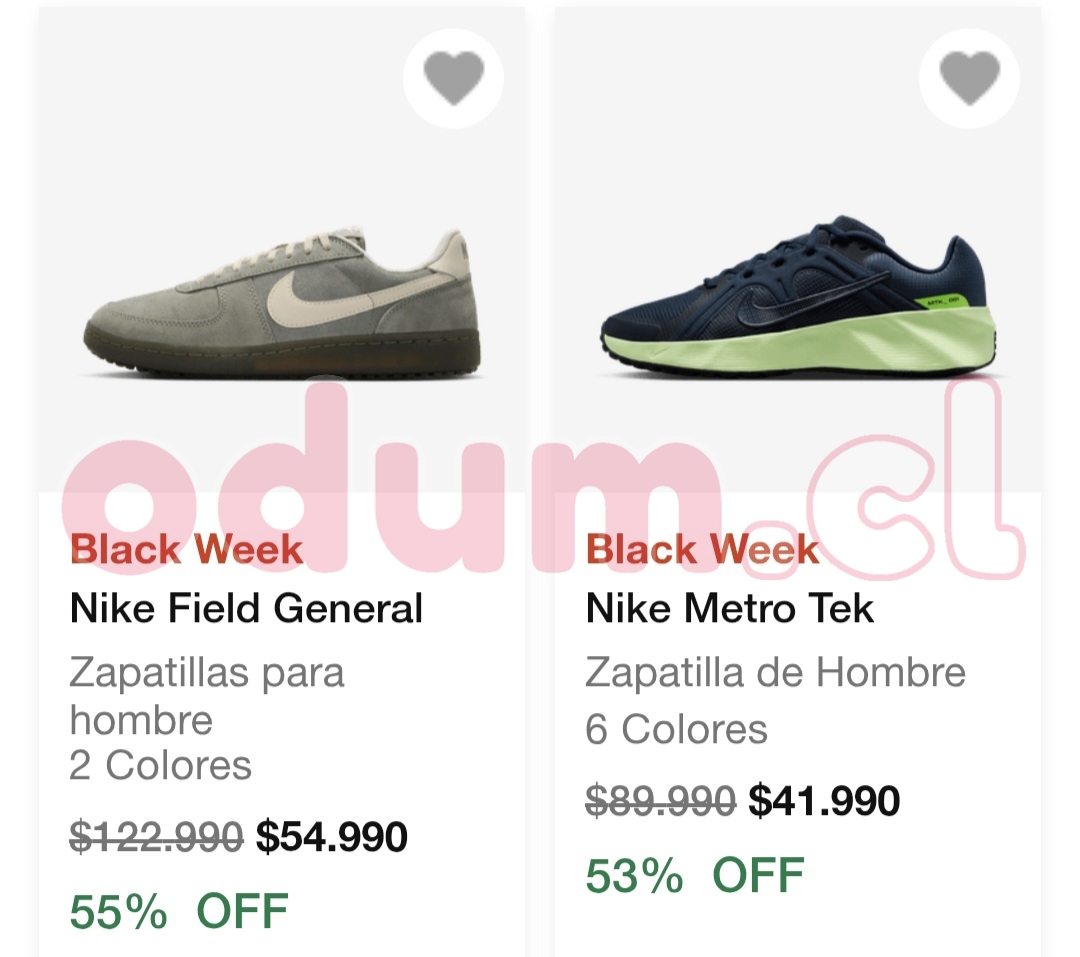
Task: Select the Nike Field General title
Action: click(246, 608)
